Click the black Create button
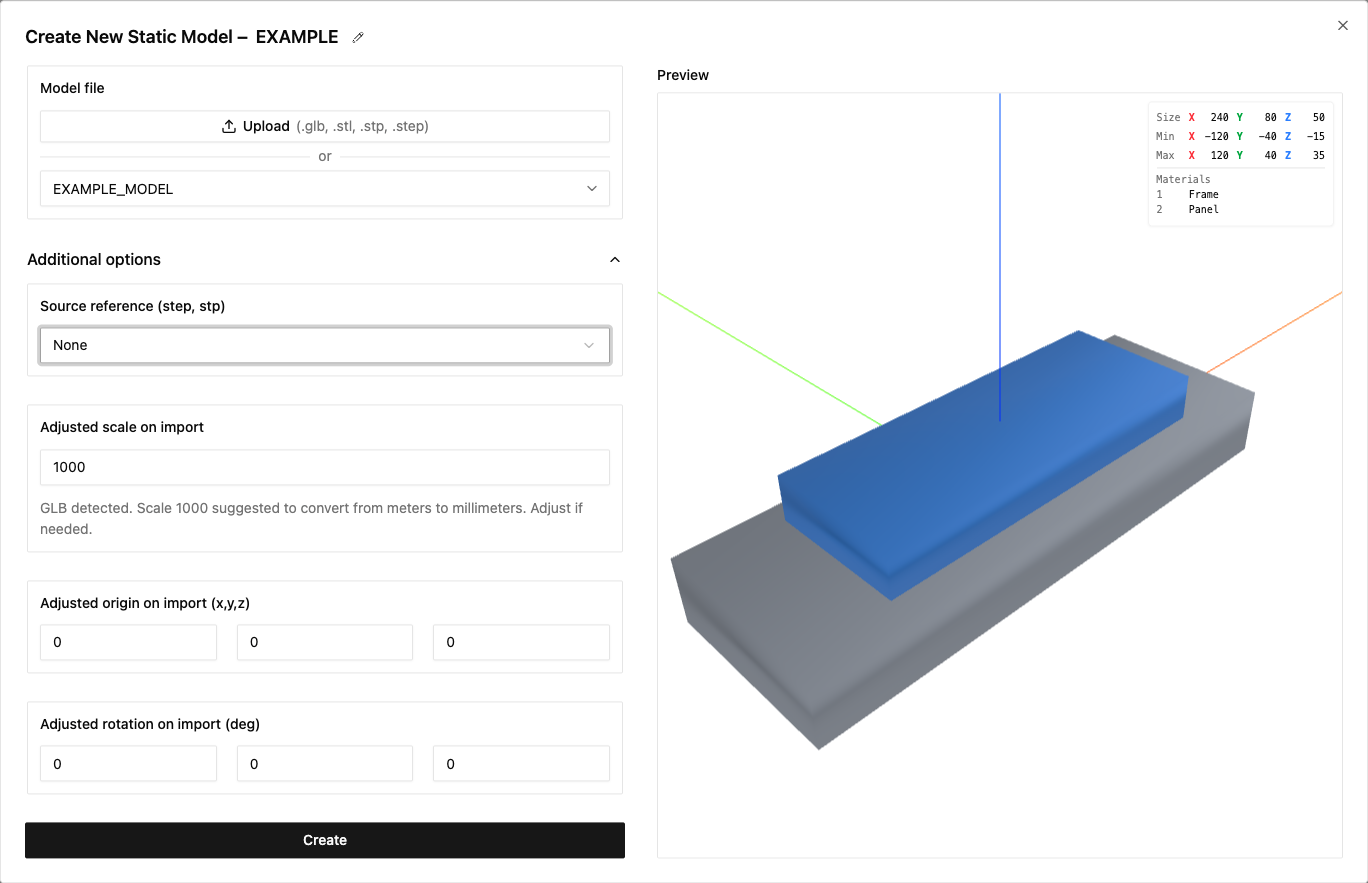The image size is (1368, 883). 325,840
